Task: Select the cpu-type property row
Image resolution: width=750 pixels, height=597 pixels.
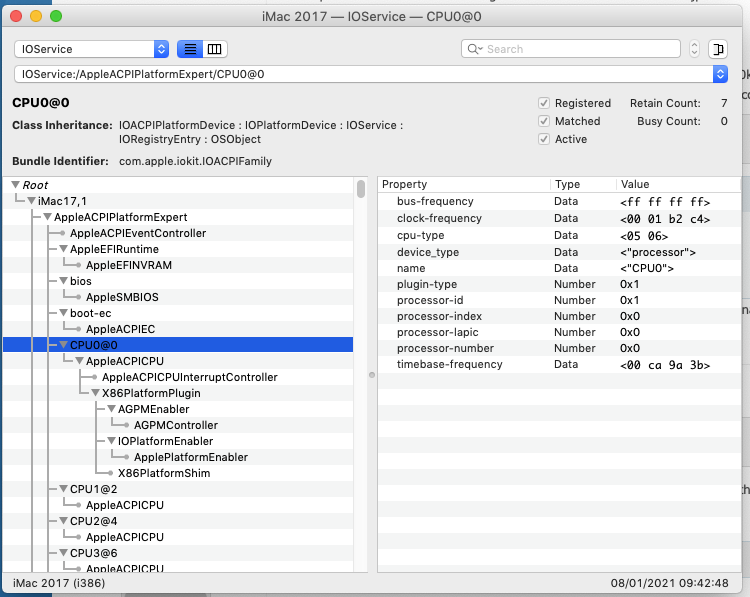Action: pos(559,235)
